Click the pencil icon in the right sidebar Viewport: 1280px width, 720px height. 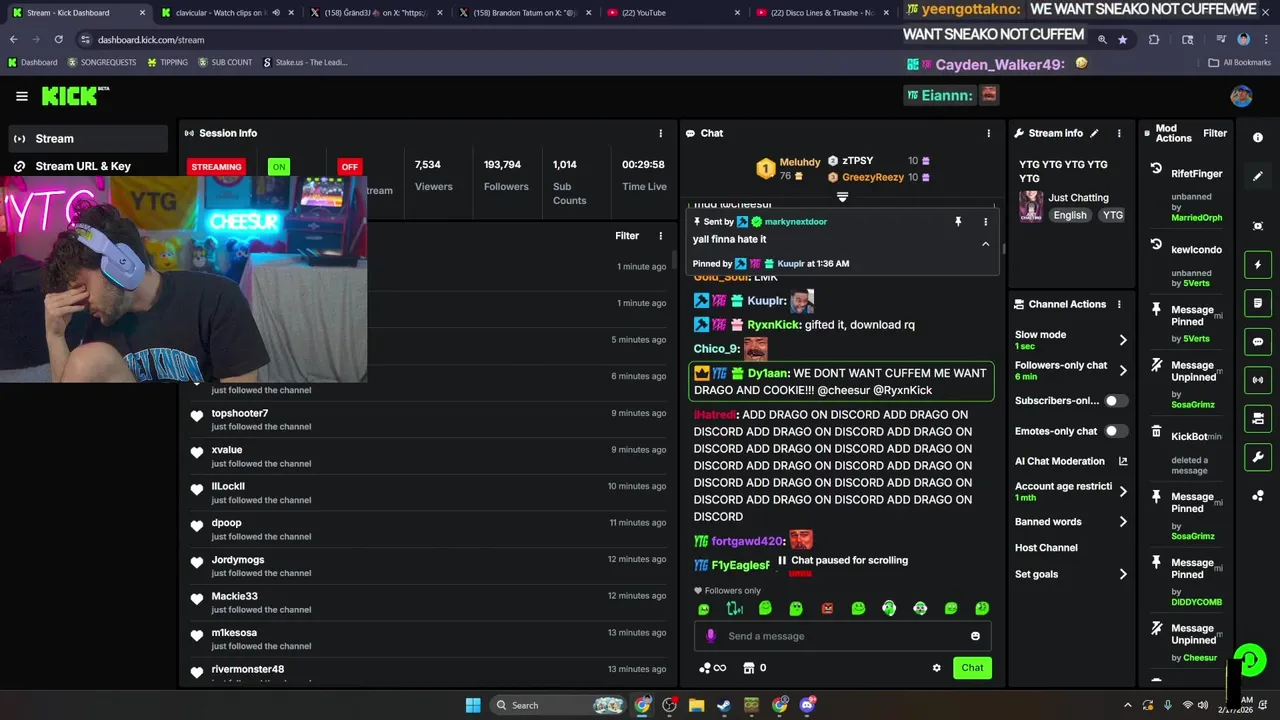[x=1258, y=176]
